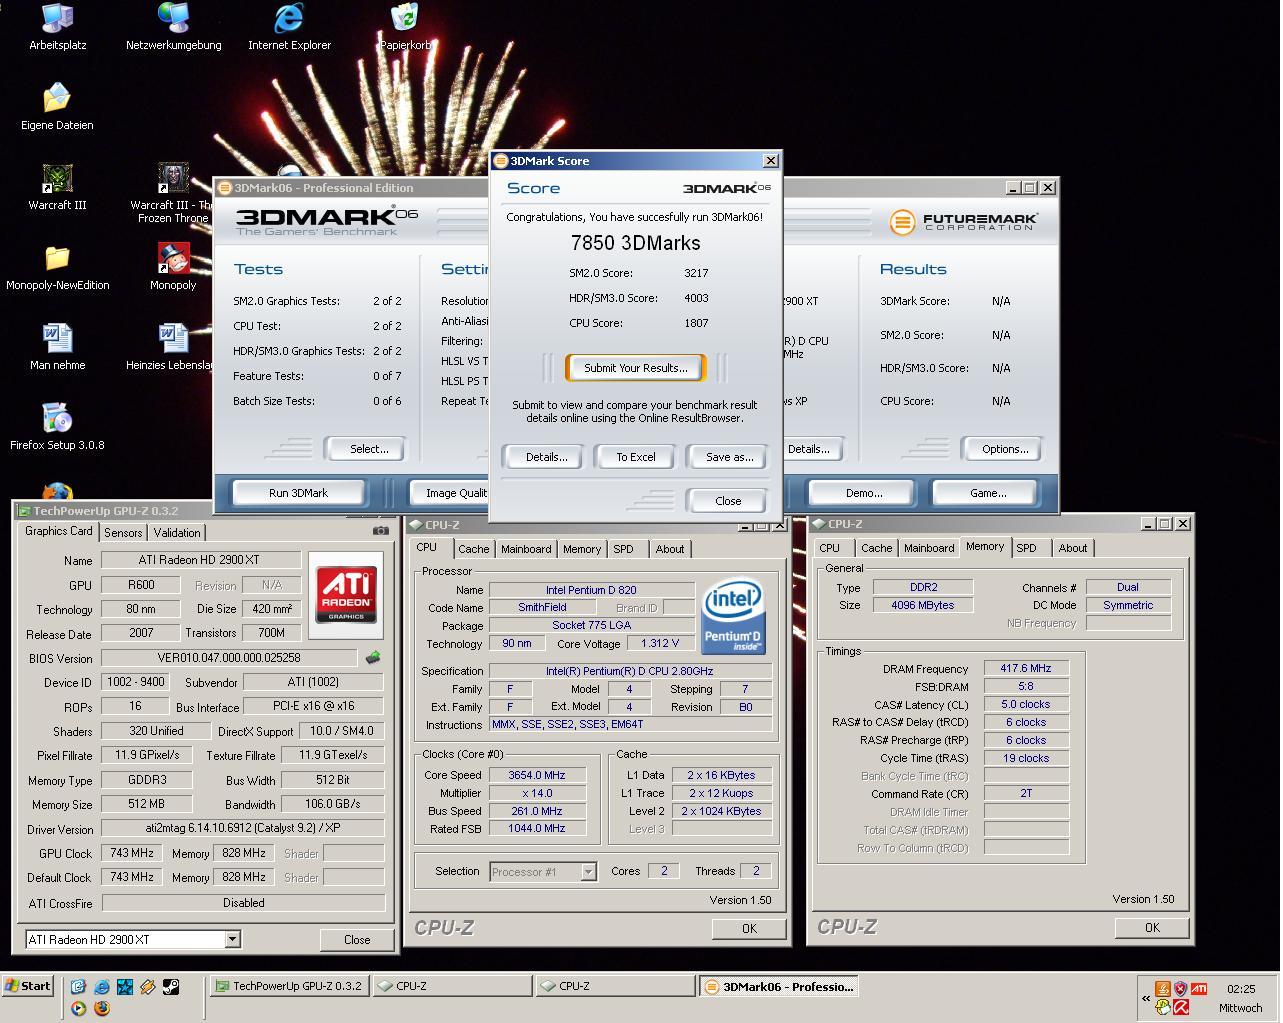
Task: Click Run 3DMark button
Action: point(298,493)
